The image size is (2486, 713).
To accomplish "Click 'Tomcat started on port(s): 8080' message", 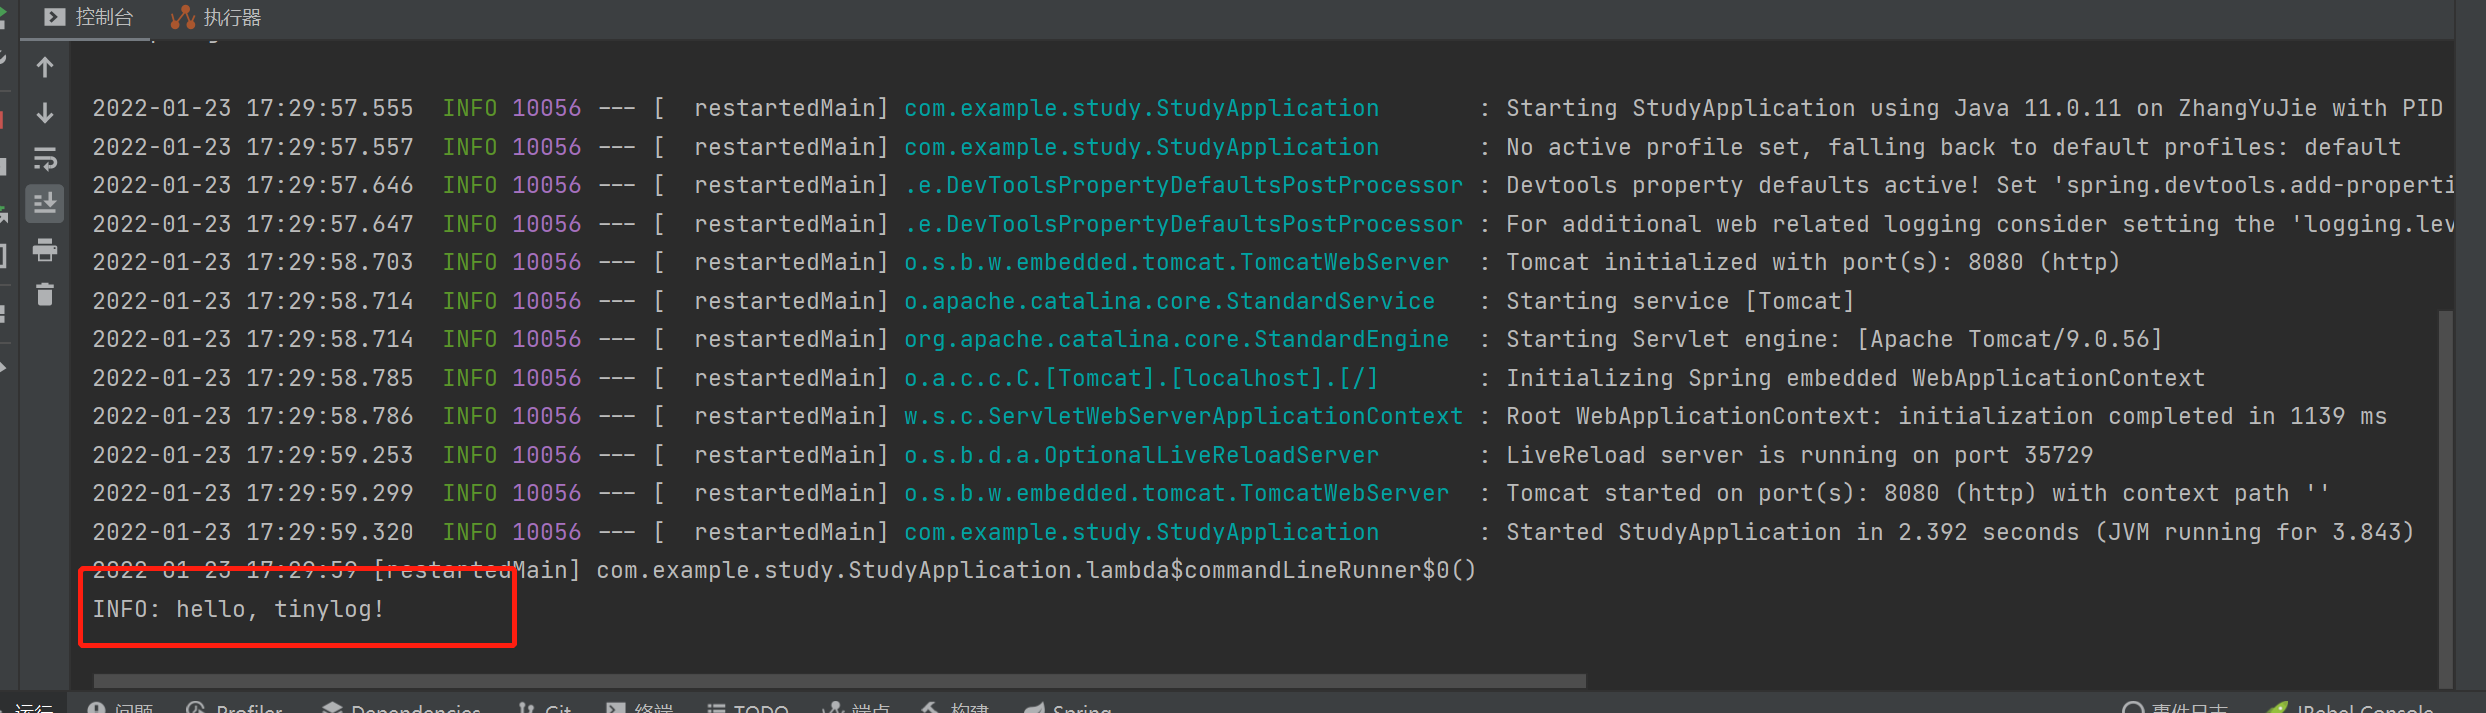I will coord(1918,493).
